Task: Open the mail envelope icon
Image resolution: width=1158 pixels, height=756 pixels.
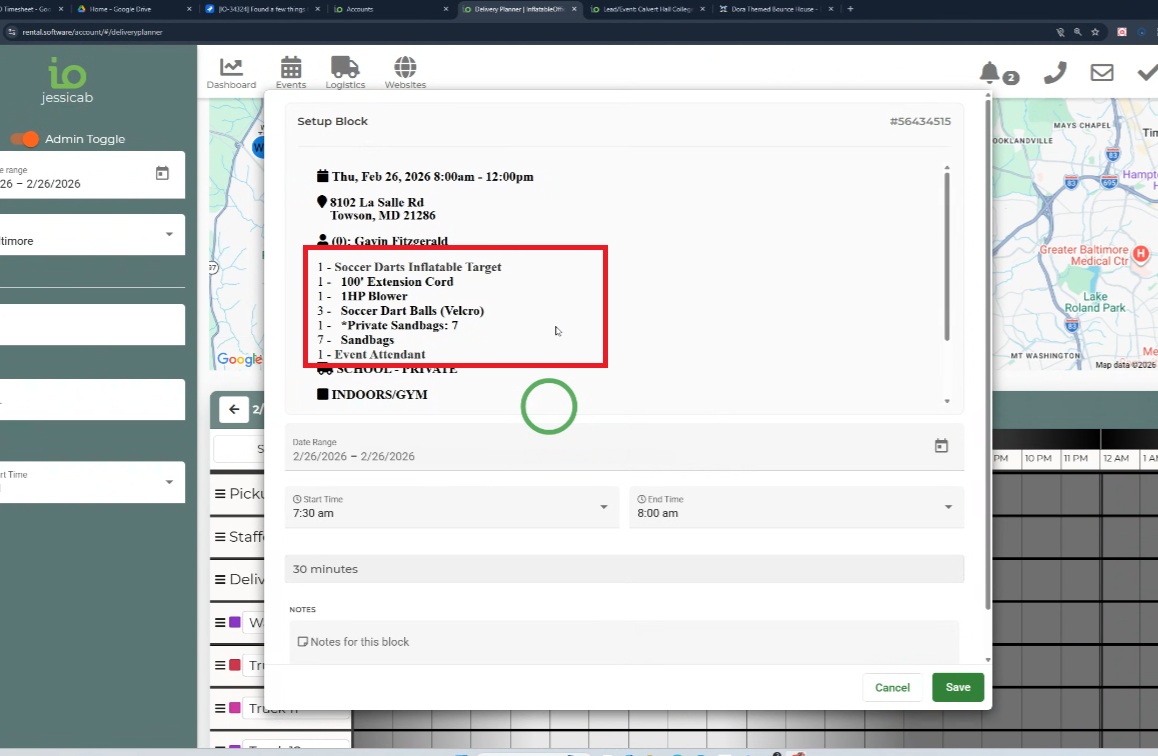Action: [x=1102, y=73]
